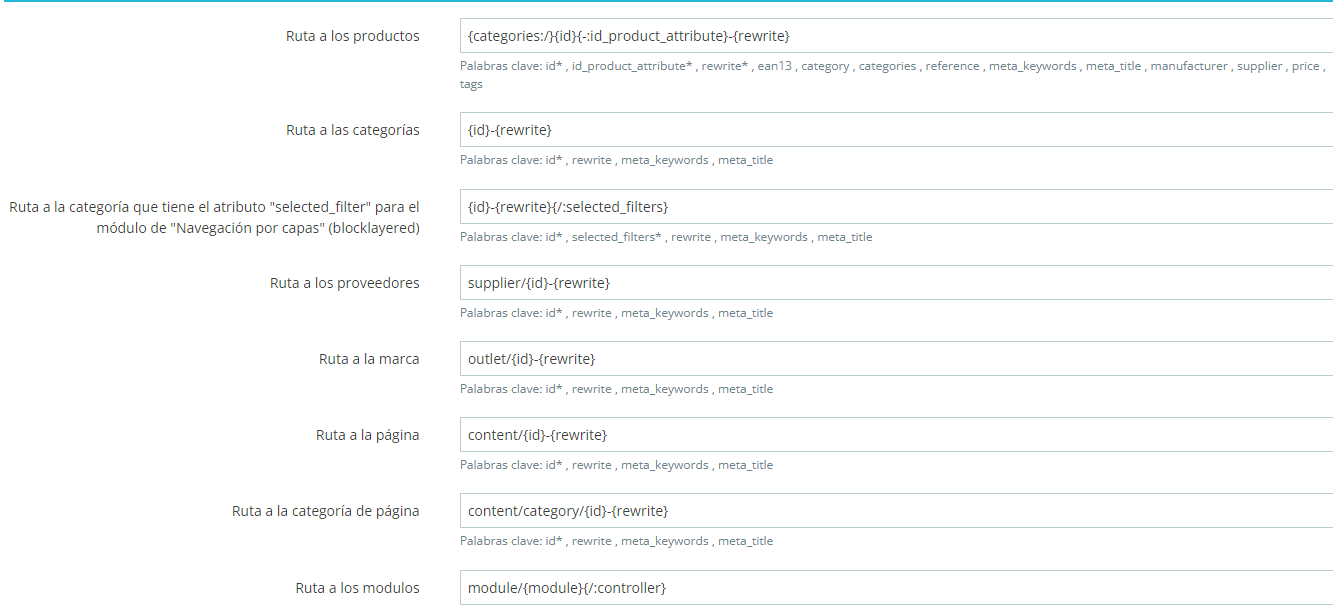Viewport: 1333px width, 612px height.
Task: Click the 'Ruta a los modulos' input field
Action: (896, 588)
